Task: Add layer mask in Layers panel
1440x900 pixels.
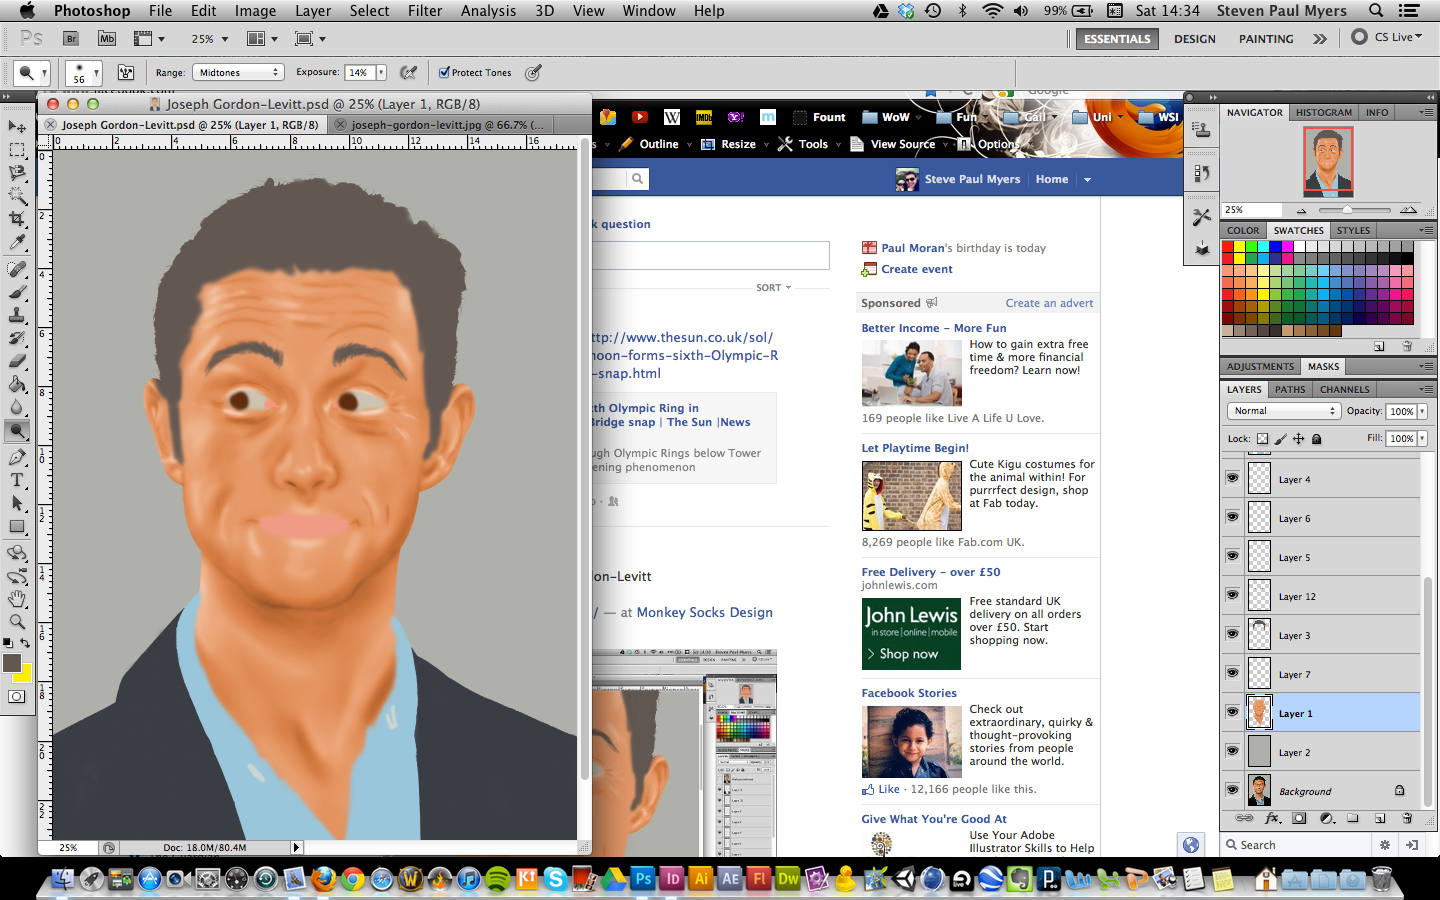Action: click(x=1299, y=818)
